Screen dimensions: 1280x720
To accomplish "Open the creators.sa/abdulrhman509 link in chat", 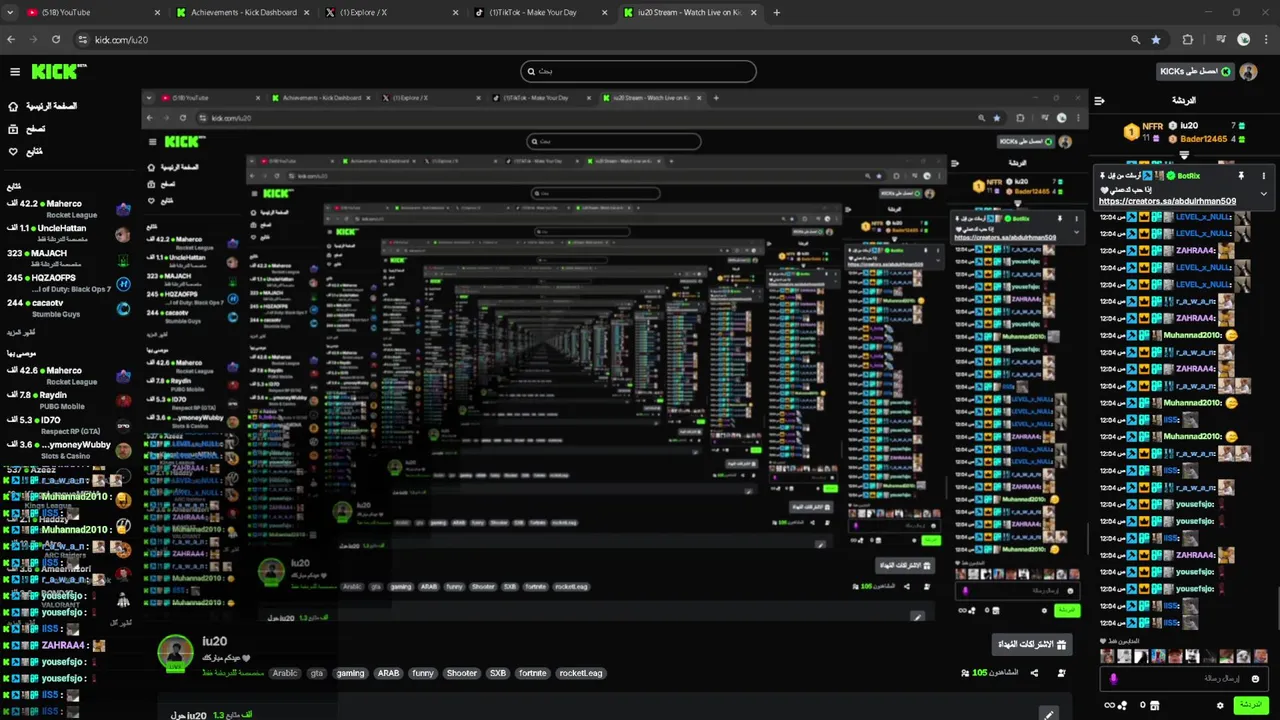I will tap(1167, 201).
